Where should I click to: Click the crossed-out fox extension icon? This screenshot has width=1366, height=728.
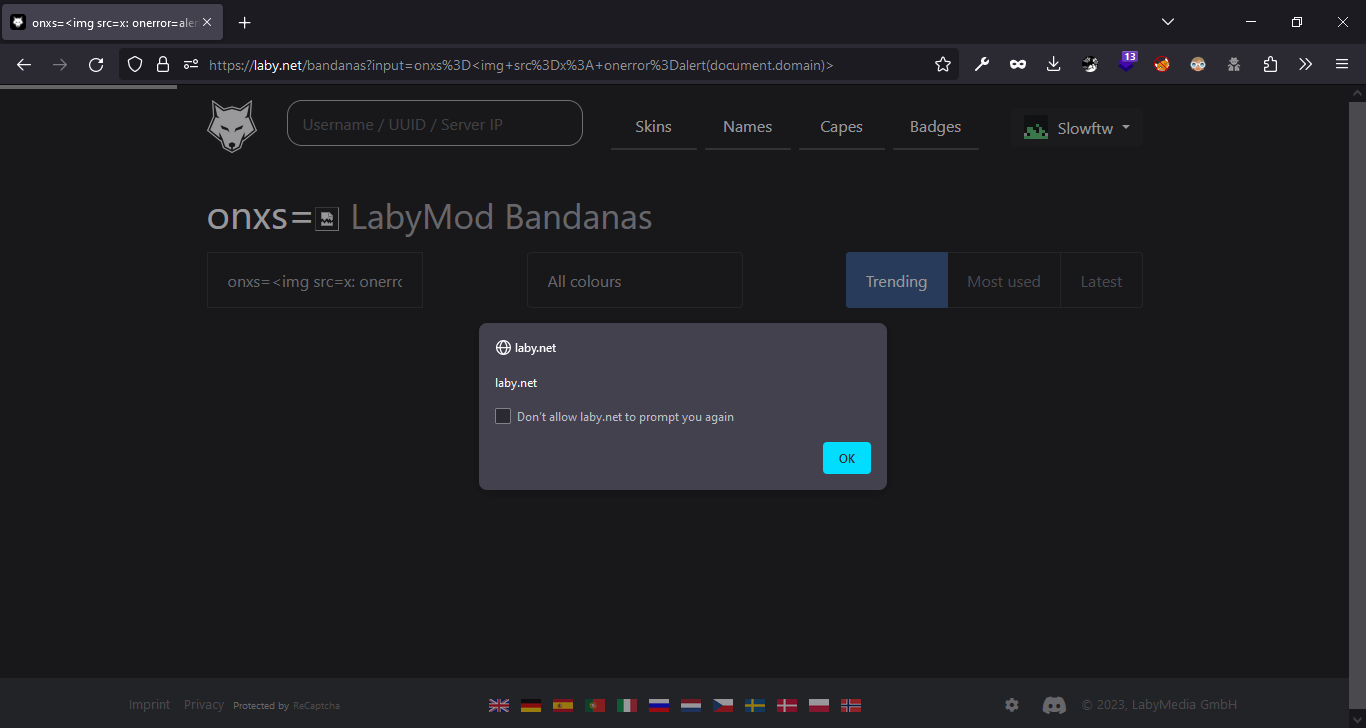coord(1162,64)
